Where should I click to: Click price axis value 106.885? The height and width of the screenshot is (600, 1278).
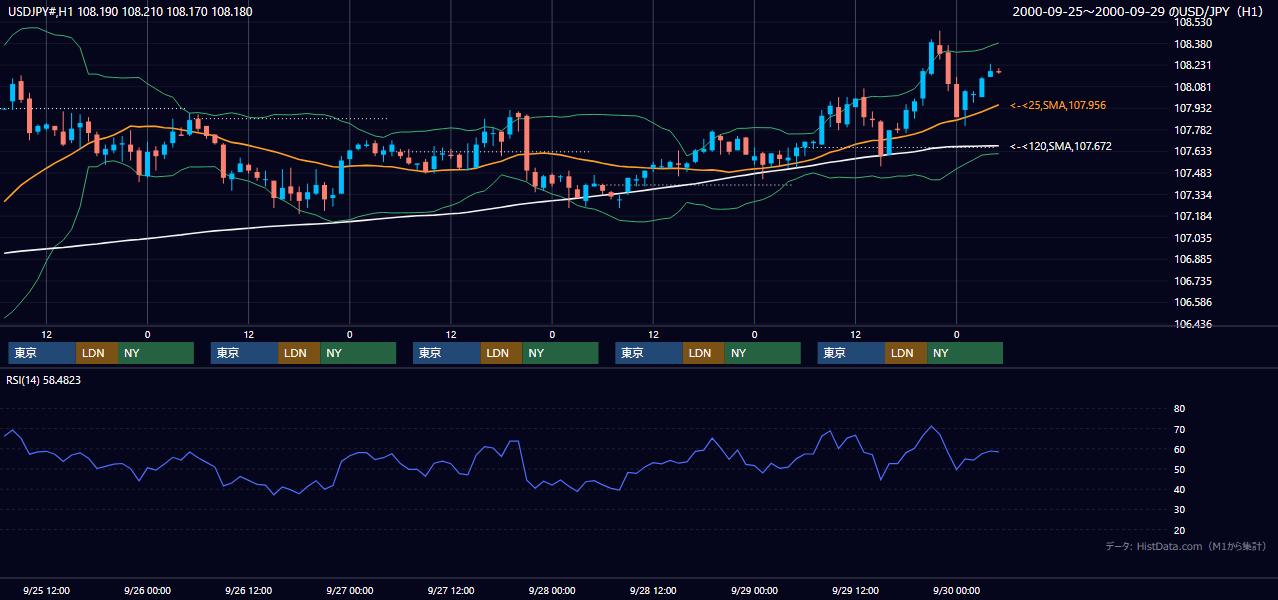tap(1195, 259)
